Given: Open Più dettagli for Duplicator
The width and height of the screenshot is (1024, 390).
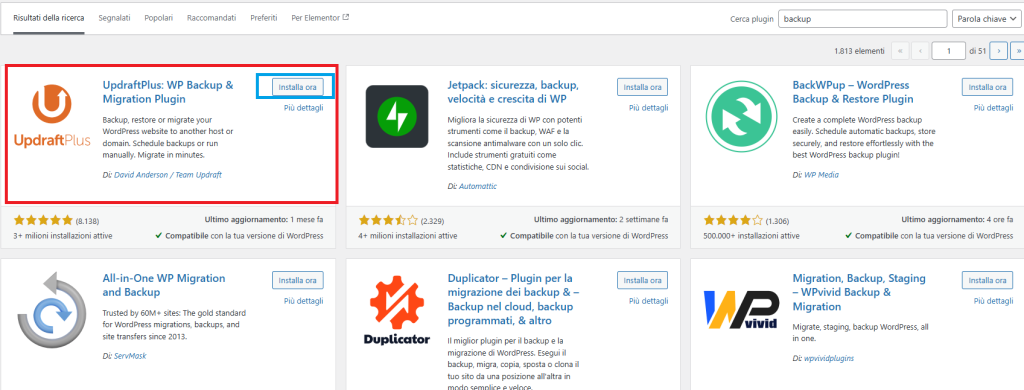Looking at the screenshot, I should 648,302.
